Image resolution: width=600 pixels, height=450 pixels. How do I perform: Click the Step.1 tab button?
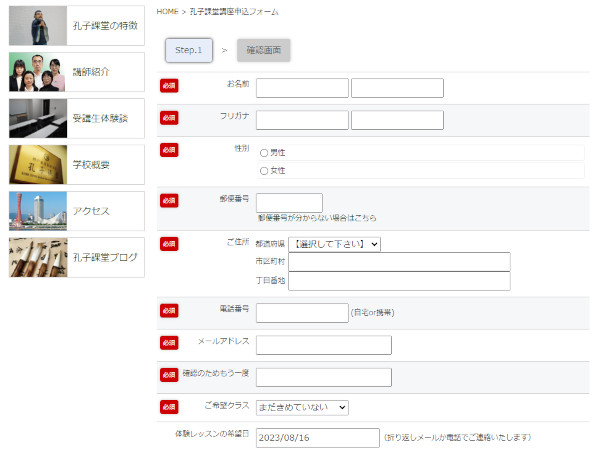(188, 49)
